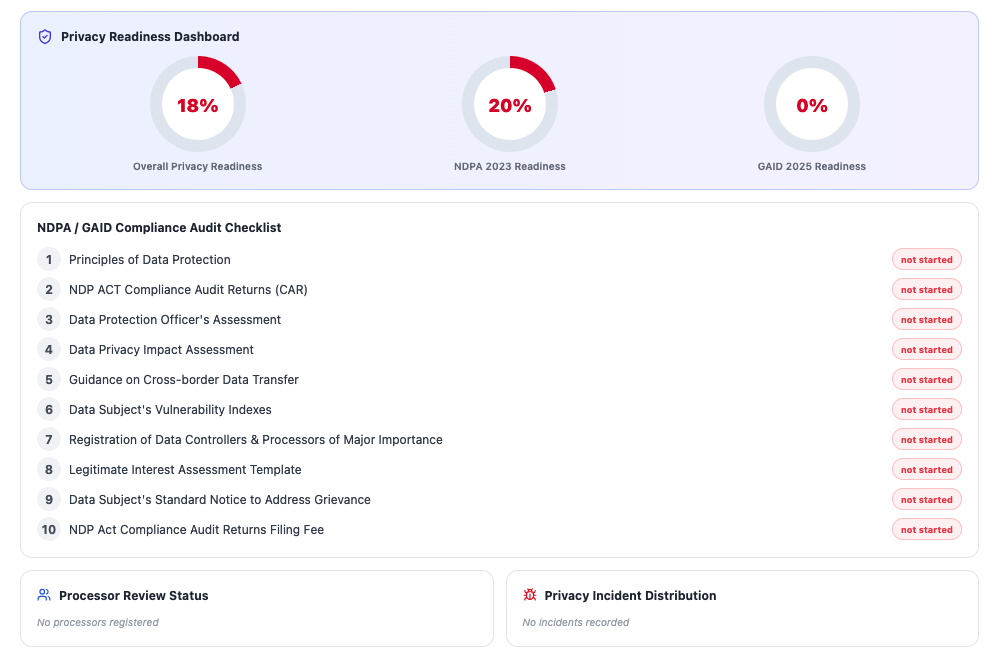Click number badge 4 in the audit checklist
Screen dimensions: 1002x658
pos(49,350)
